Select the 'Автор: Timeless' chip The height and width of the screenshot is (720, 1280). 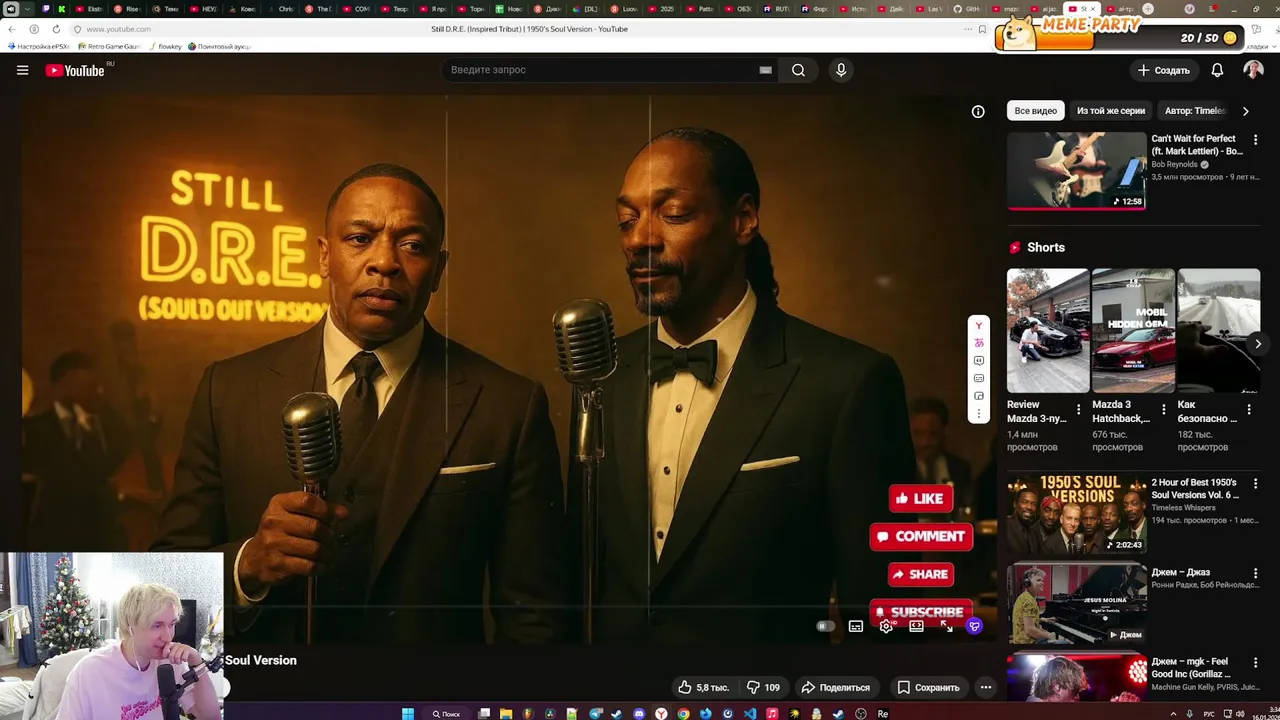1195,111
